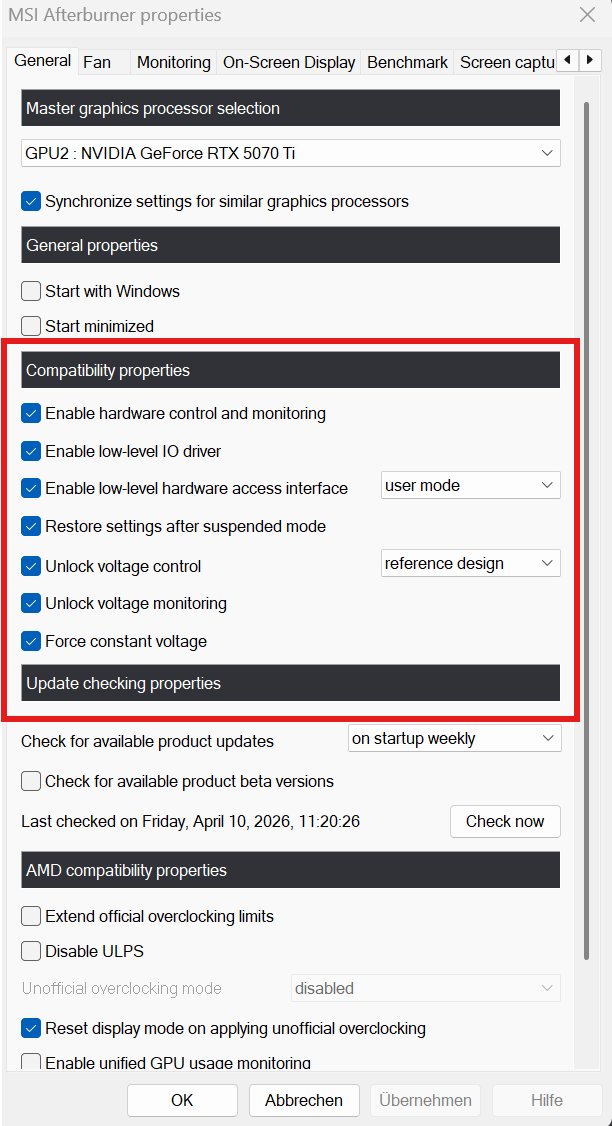Close the MSI Afterburner properties window

click(587, 15)
